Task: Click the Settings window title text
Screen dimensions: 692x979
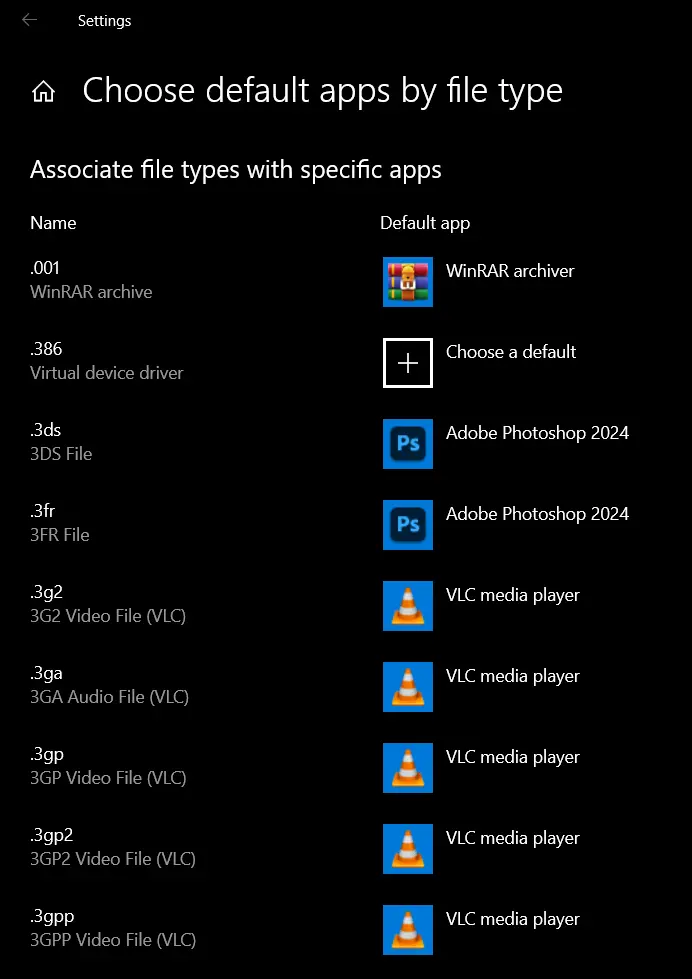Action: pyautogui.click(x=104, y=21)
